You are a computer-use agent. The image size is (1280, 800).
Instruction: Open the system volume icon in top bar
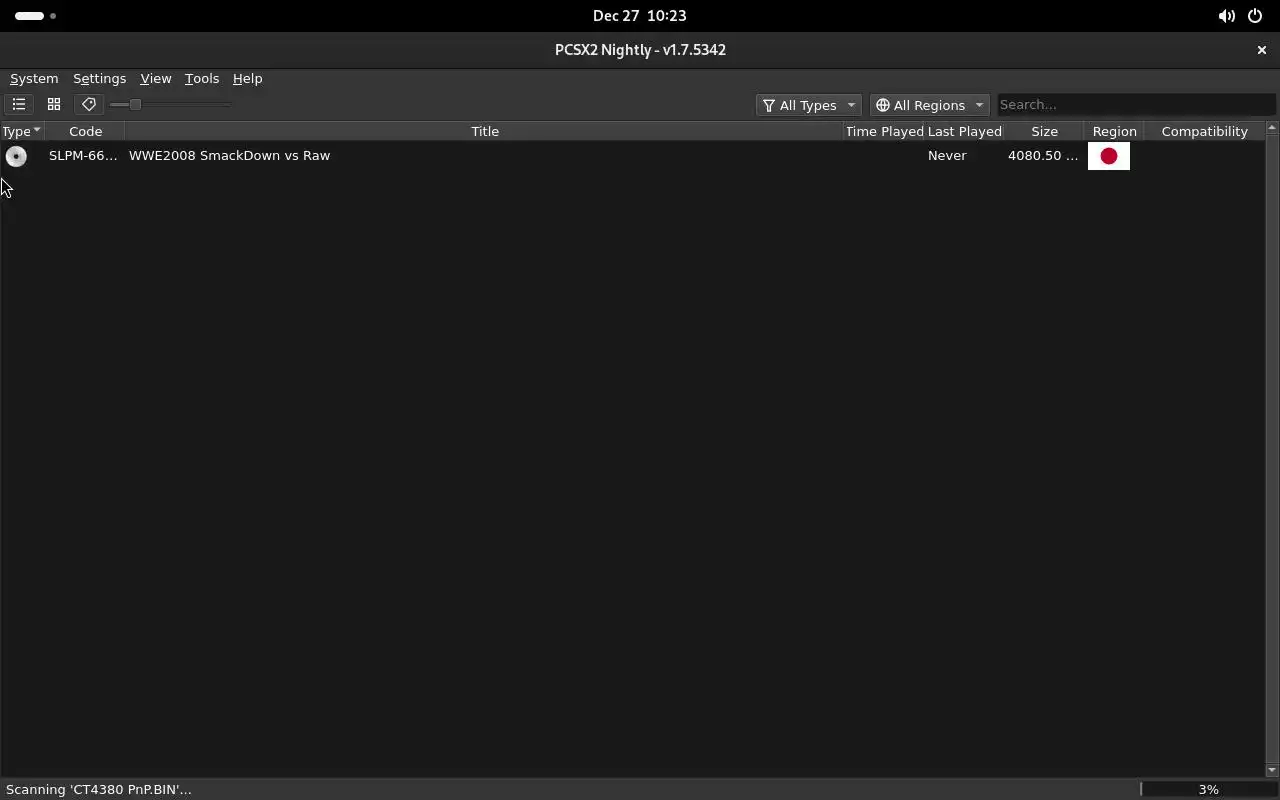1226,16
